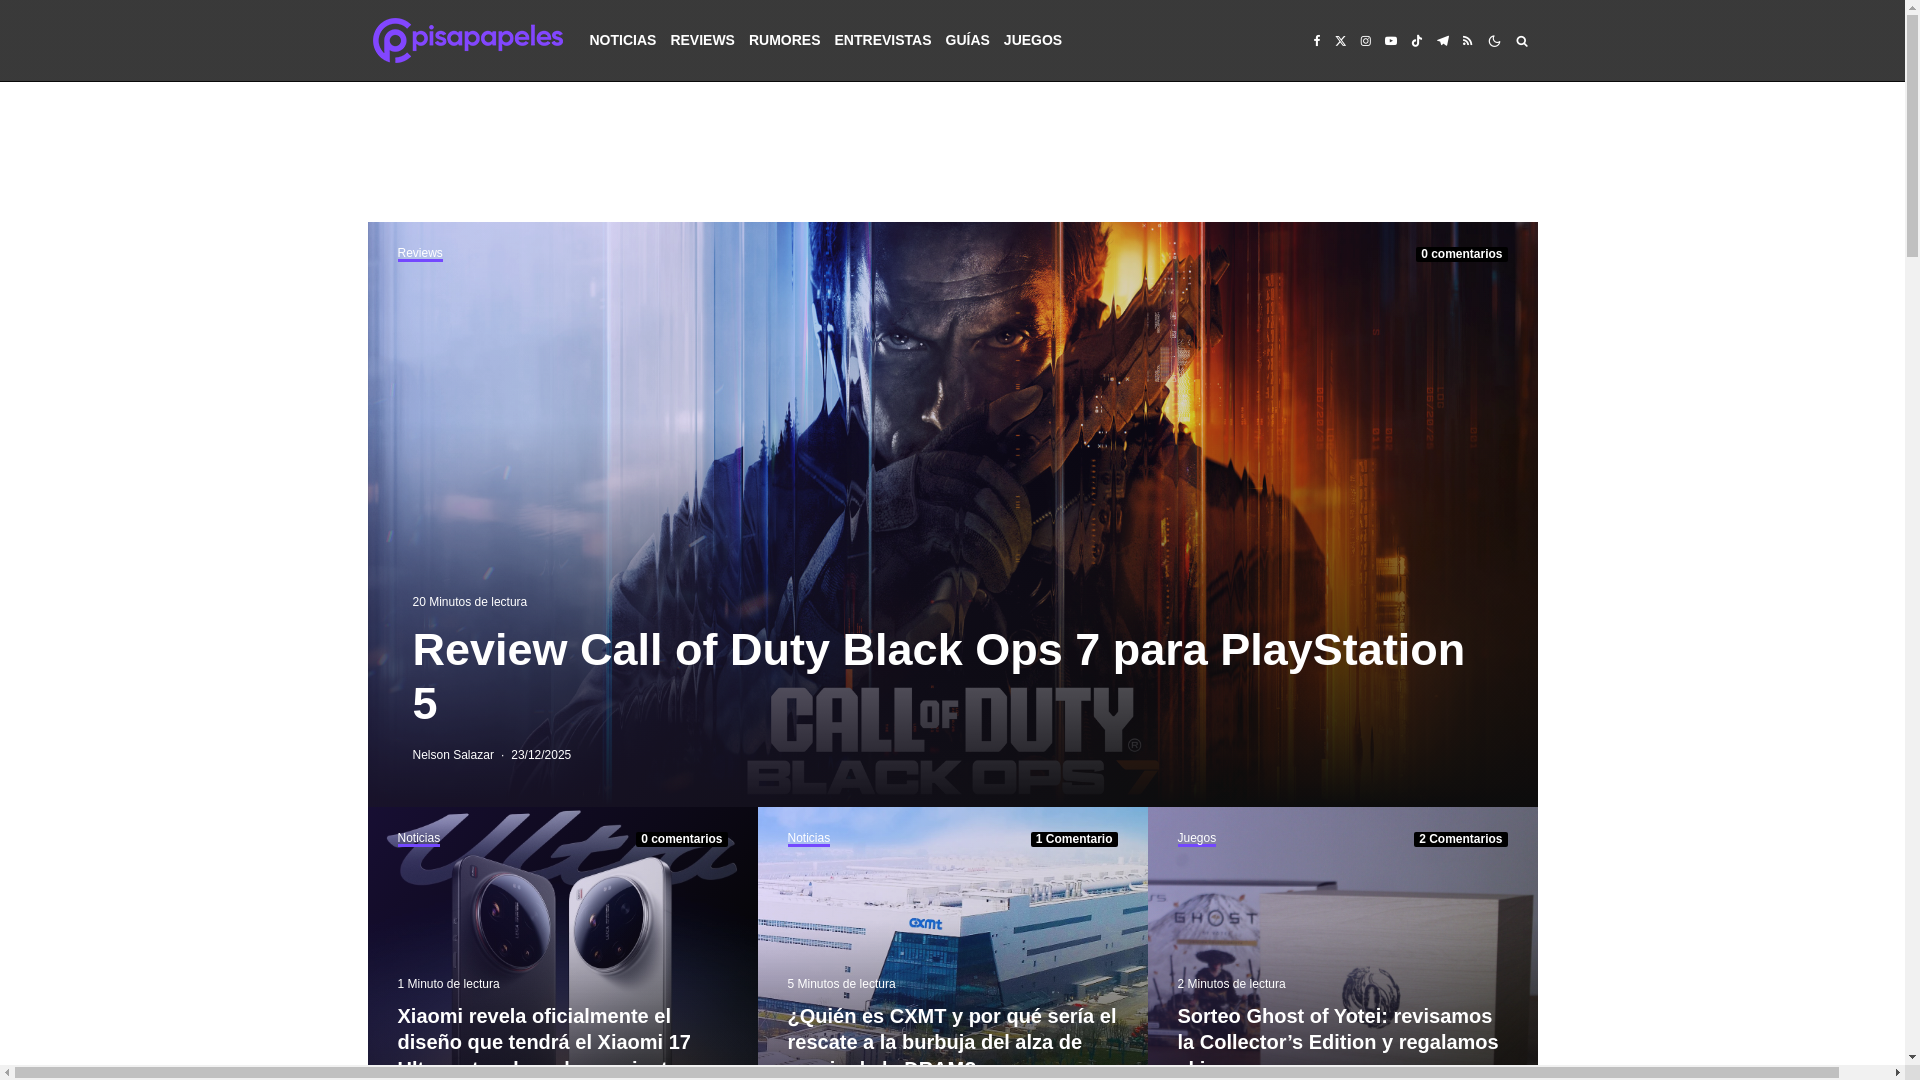Click the horizontal scrollbar at bottom
This screenshot has height=1080, width=1920.
point(925,1072)
